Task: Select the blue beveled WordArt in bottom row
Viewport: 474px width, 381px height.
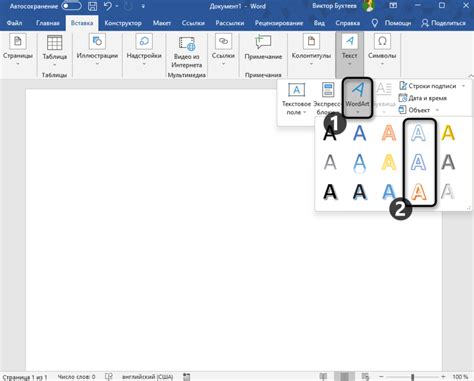Action: (389, 192)
